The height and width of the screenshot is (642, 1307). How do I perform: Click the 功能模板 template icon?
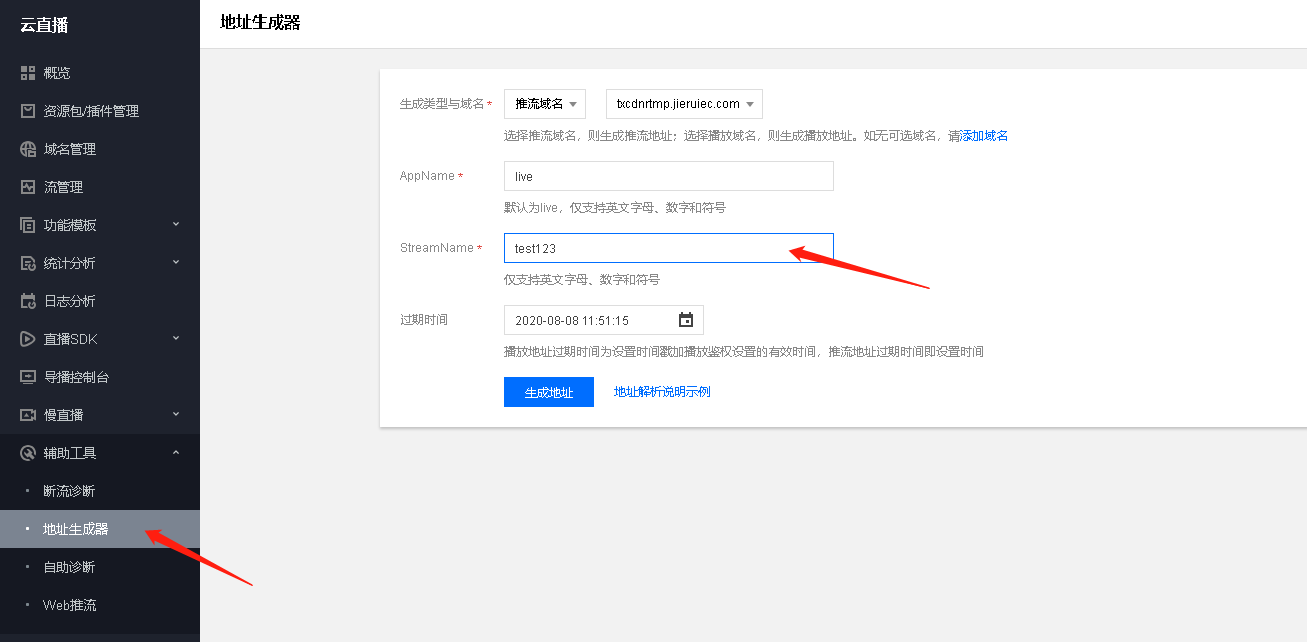pyautogui.click(x=28, y=225)
